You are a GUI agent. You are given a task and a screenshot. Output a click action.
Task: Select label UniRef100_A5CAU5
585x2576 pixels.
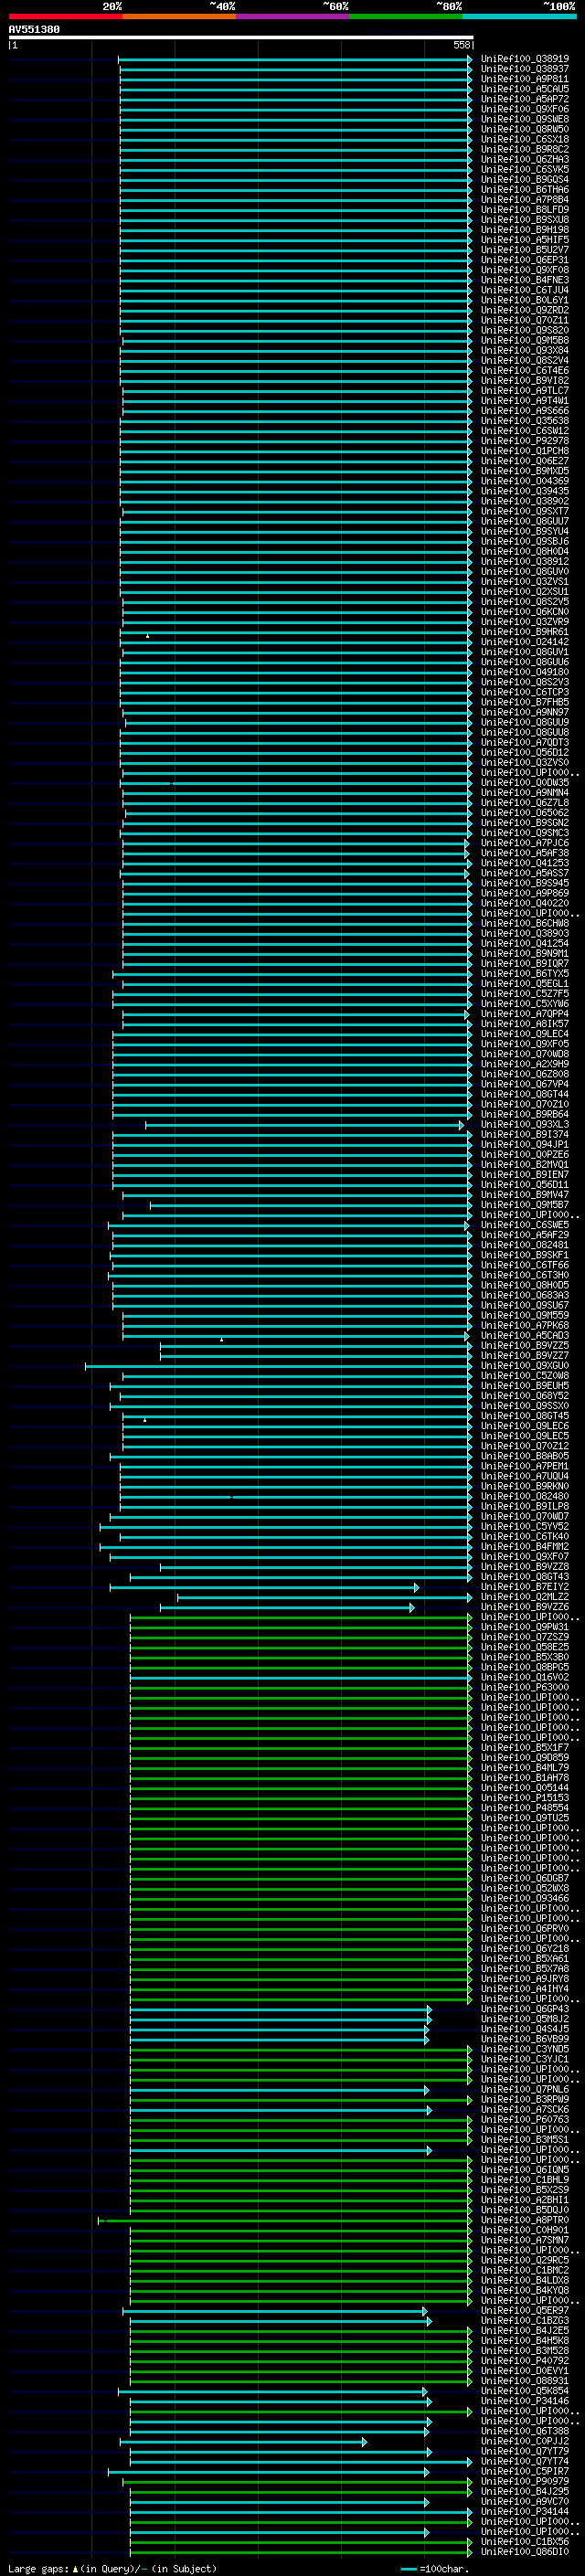(525, 89)
